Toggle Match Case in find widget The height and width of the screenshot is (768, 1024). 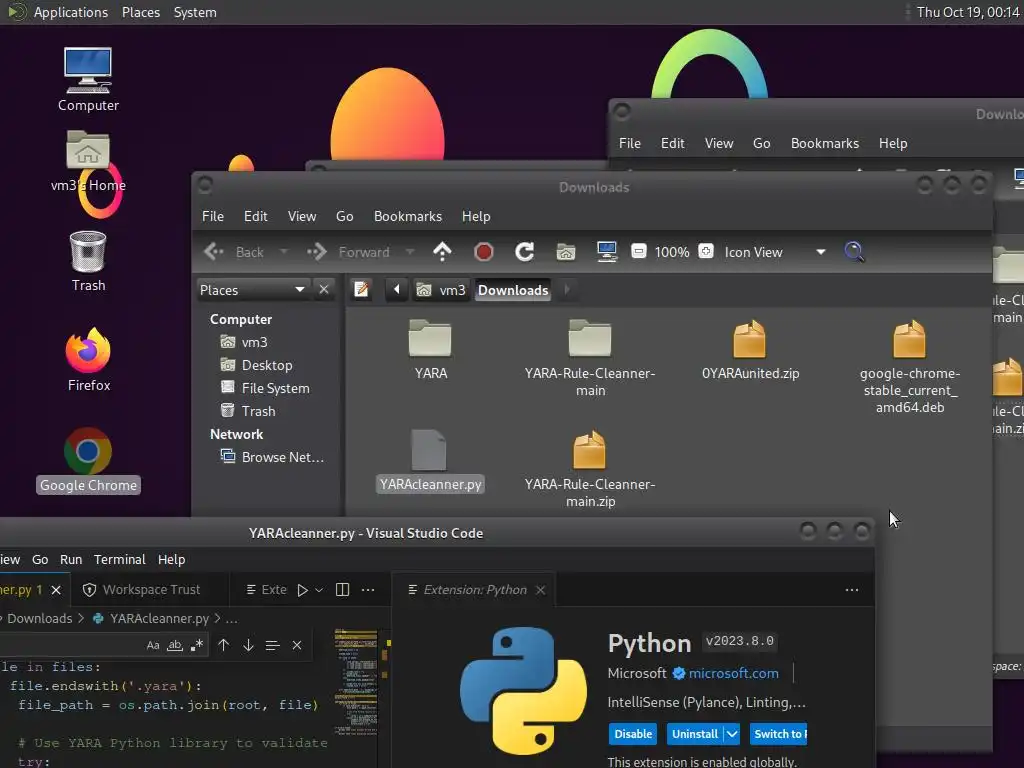(153, 645)
